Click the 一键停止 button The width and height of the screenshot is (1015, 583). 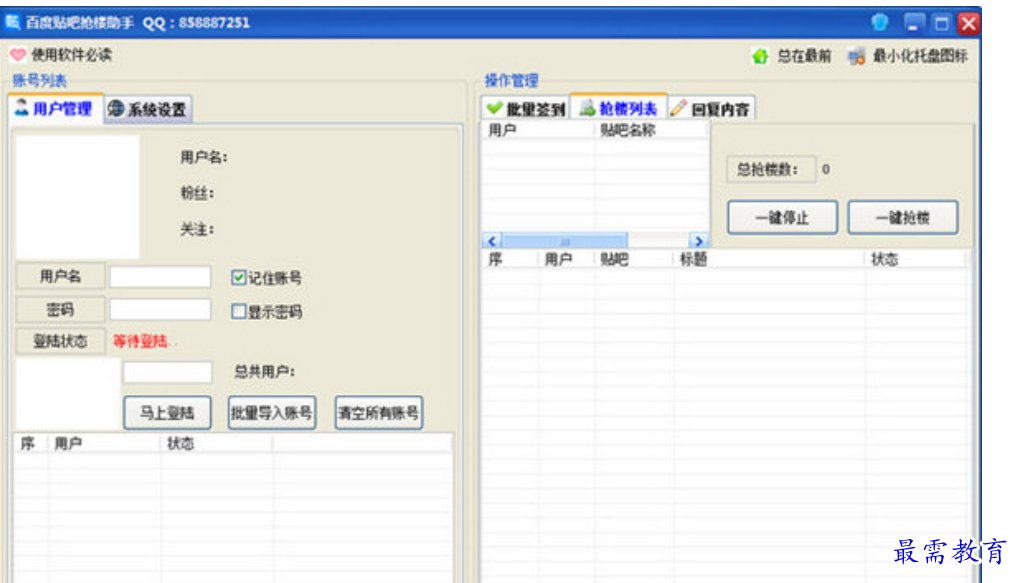click(x=782, y=217)
